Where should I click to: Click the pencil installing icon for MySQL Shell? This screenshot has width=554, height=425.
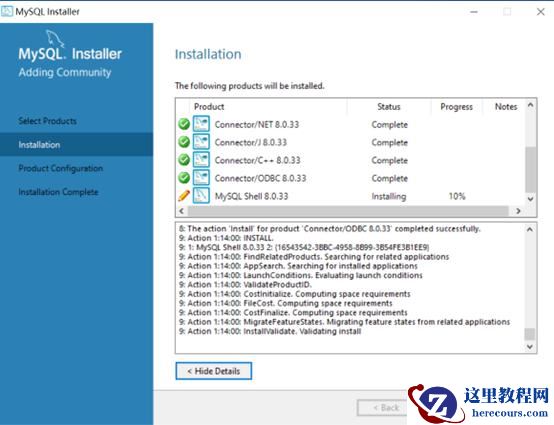click(184, 195)
